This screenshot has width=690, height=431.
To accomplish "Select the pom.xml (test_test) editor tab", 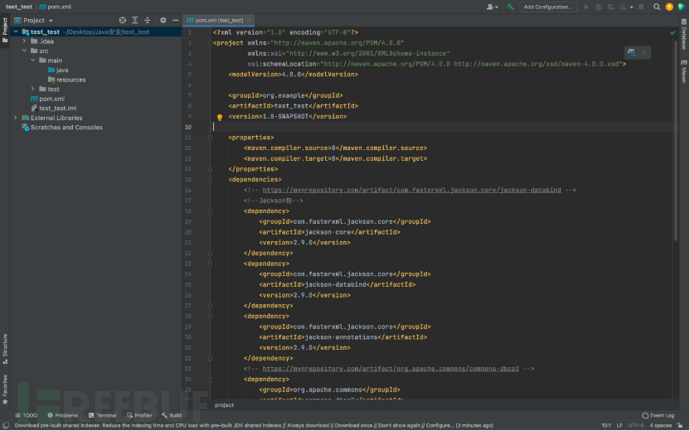I will coord(217,20).
